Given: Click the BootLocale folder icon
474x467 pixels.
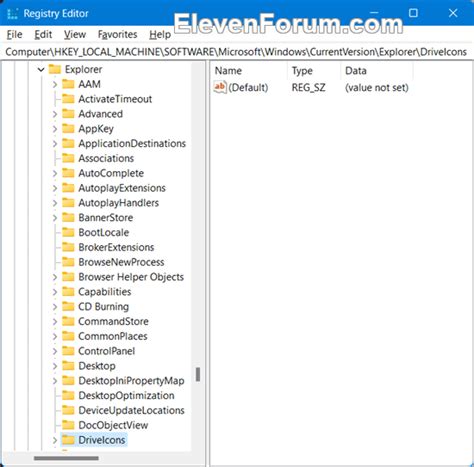Looking at the screenshot, I should [68, 232].
